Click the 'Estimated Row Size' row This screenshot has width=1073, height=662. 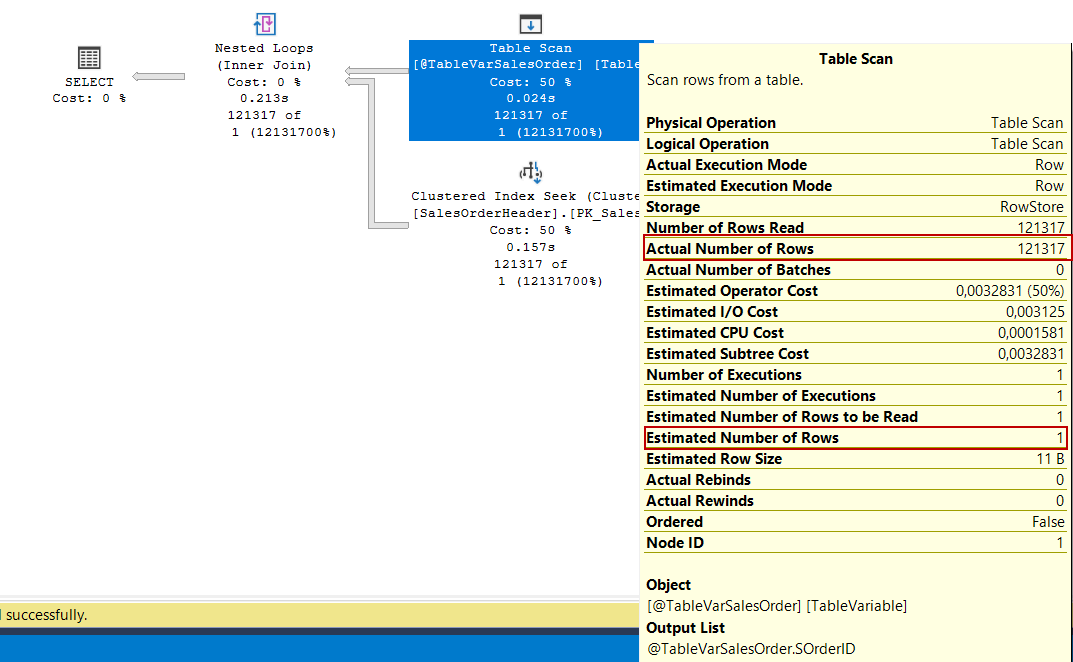click(x=855, y=459)
